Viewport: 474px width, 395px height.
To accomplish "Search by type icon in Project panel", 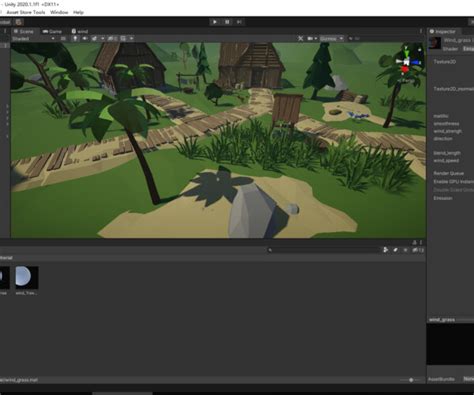I will pyautogui.click(x=386, y=250).
